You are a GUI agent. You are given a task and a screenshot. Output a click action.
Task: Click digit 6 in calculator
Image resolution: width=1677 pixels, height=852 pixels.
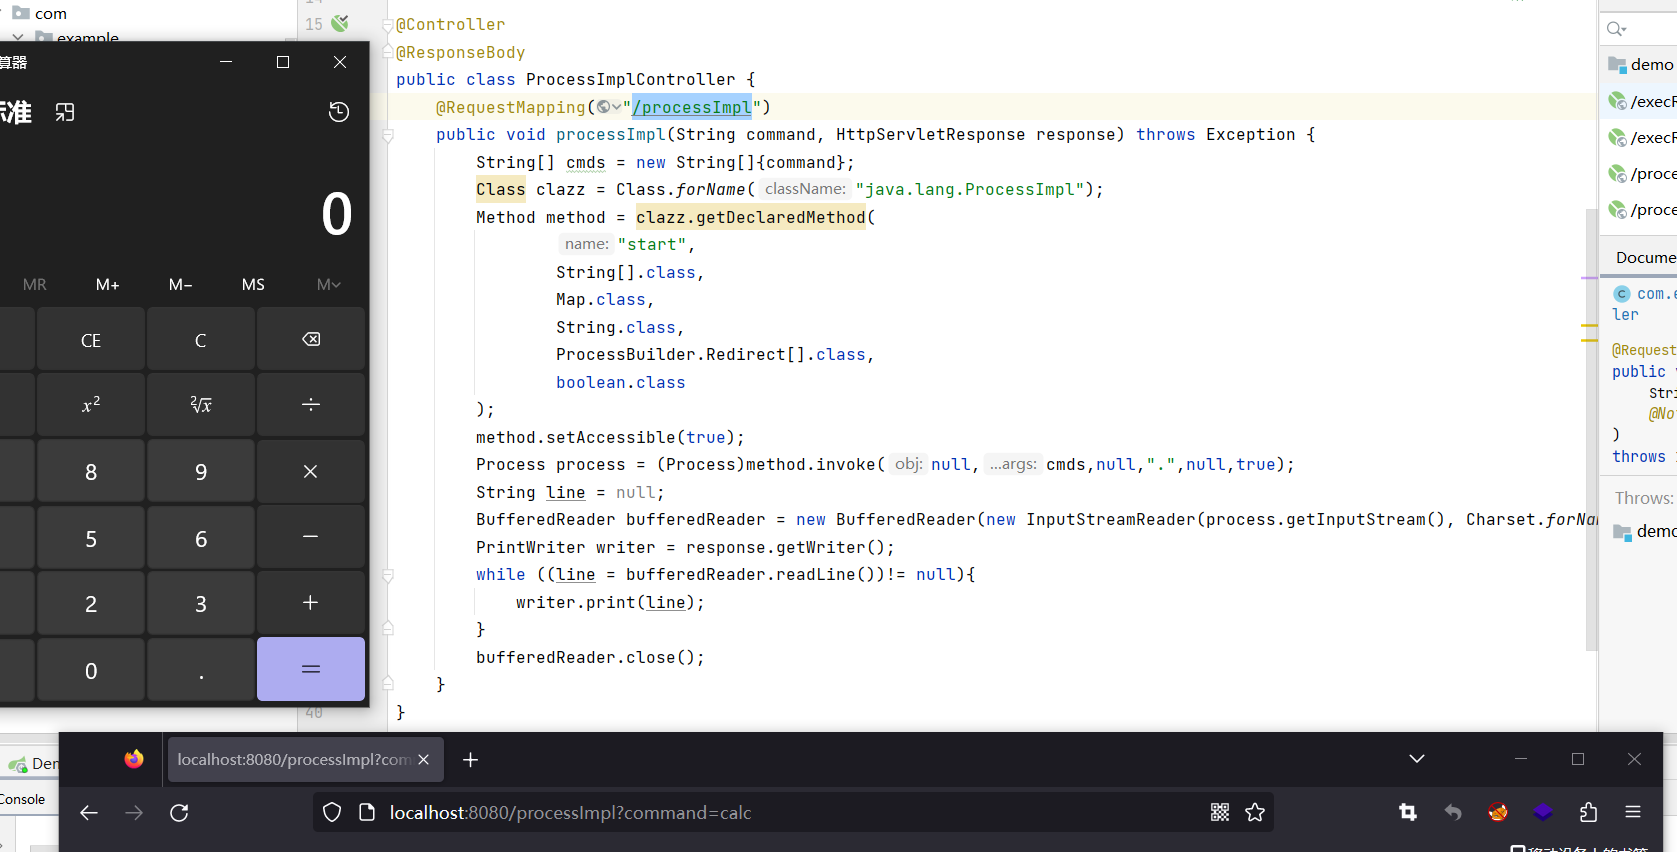point(201,537)
